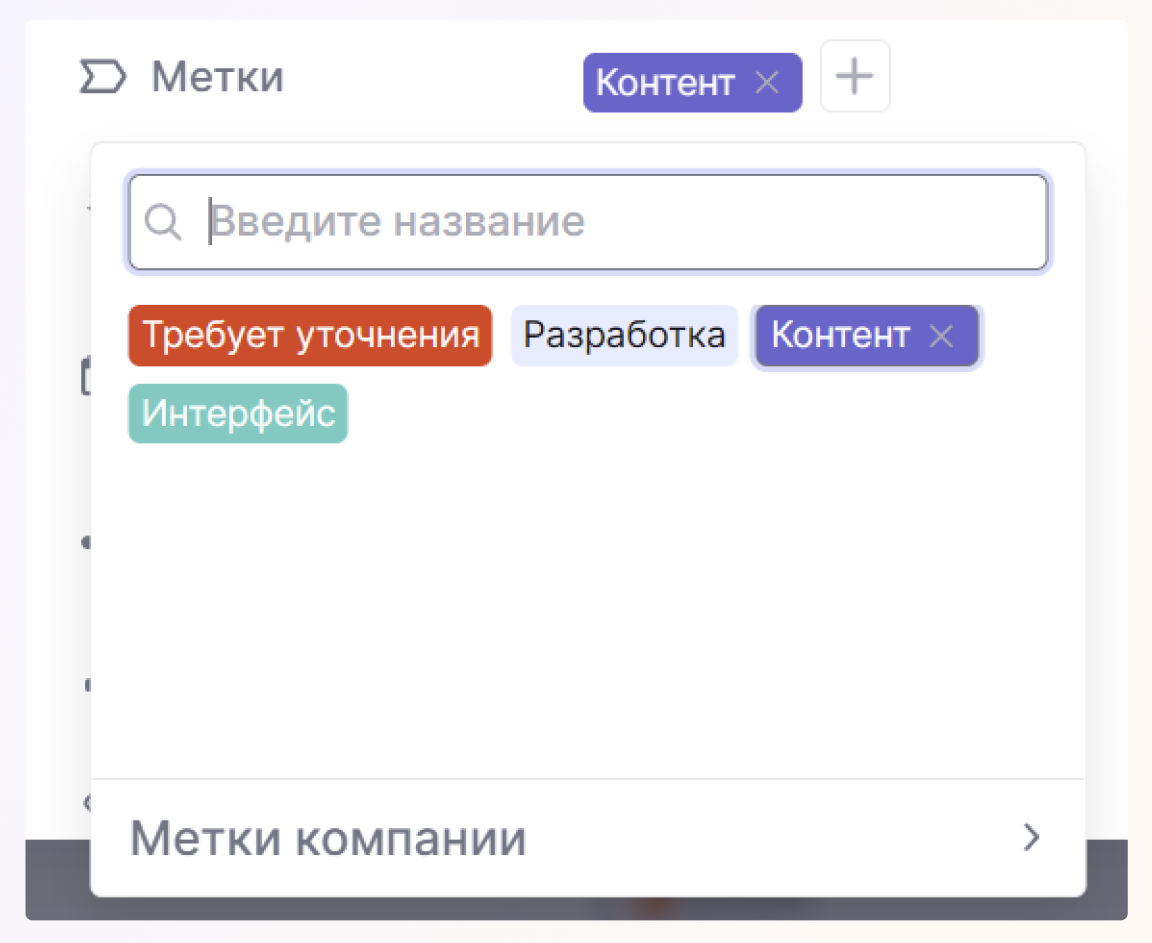Click the Метки field title text

[x=217, y=77]
